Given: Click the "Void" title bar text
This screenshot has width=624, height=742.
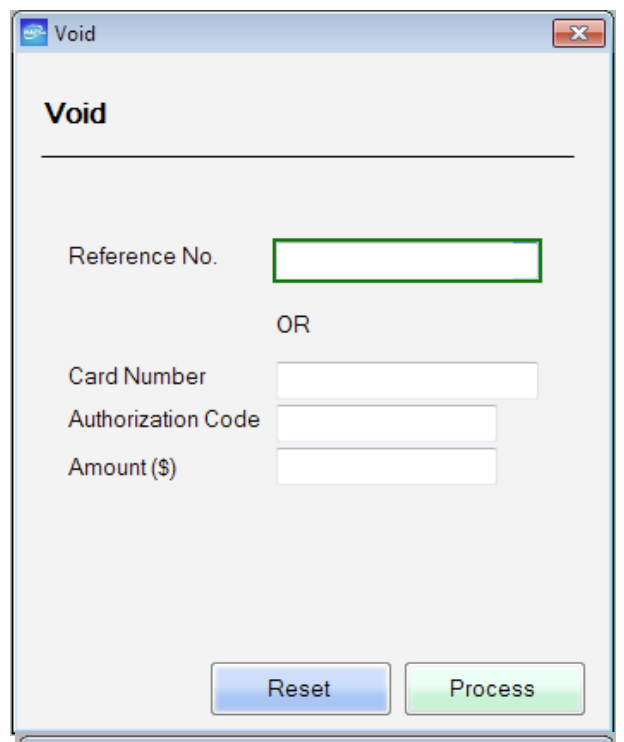Looking at the screenshot, I should click(75, 34).
